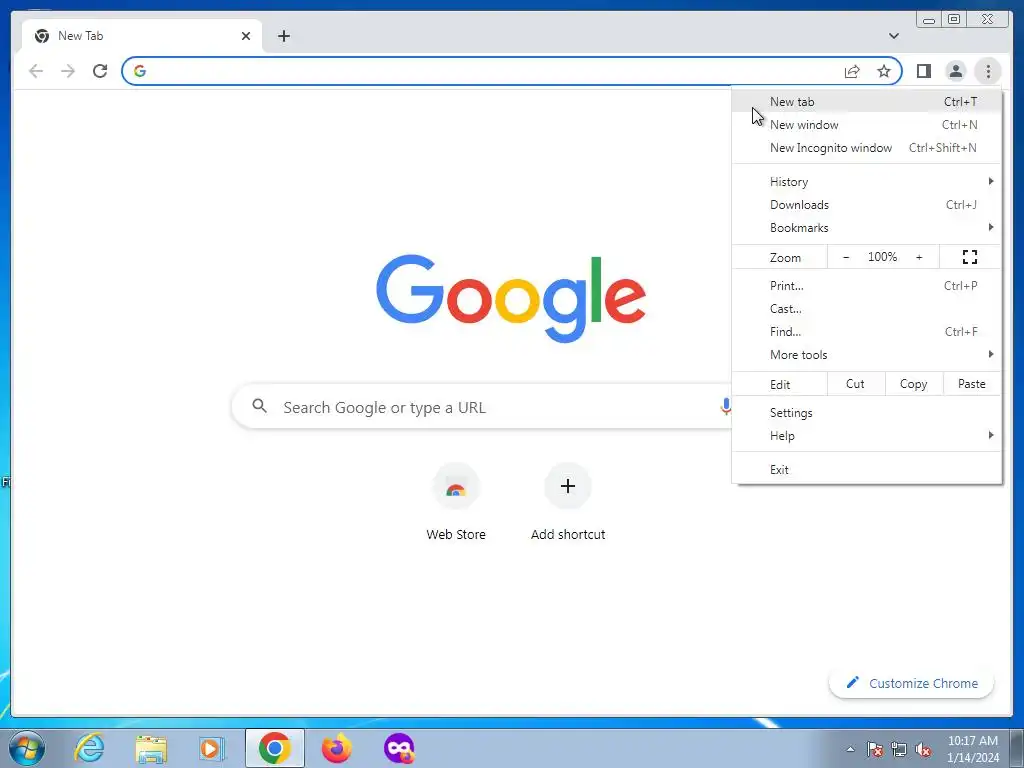The width and height of the screenshot is (1024, 768).
Task: Select the New Tab tab
Action: 142,36
